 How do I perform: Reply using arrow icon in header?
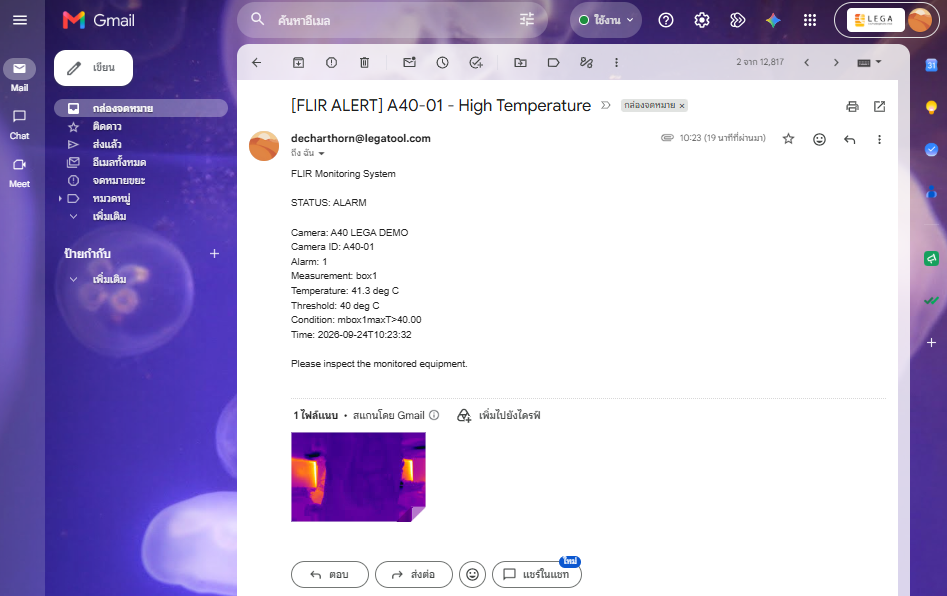(849, 139)
